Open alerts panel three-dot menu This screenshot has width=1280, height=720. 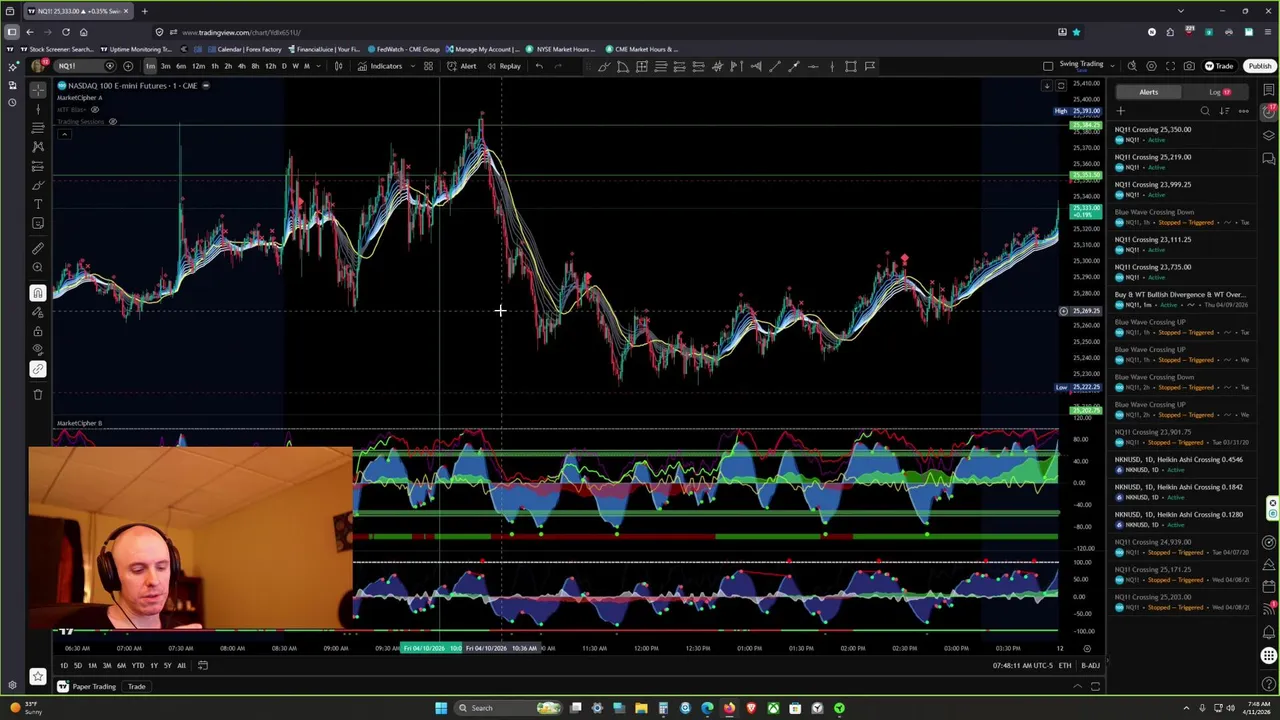pos(1243,111)
